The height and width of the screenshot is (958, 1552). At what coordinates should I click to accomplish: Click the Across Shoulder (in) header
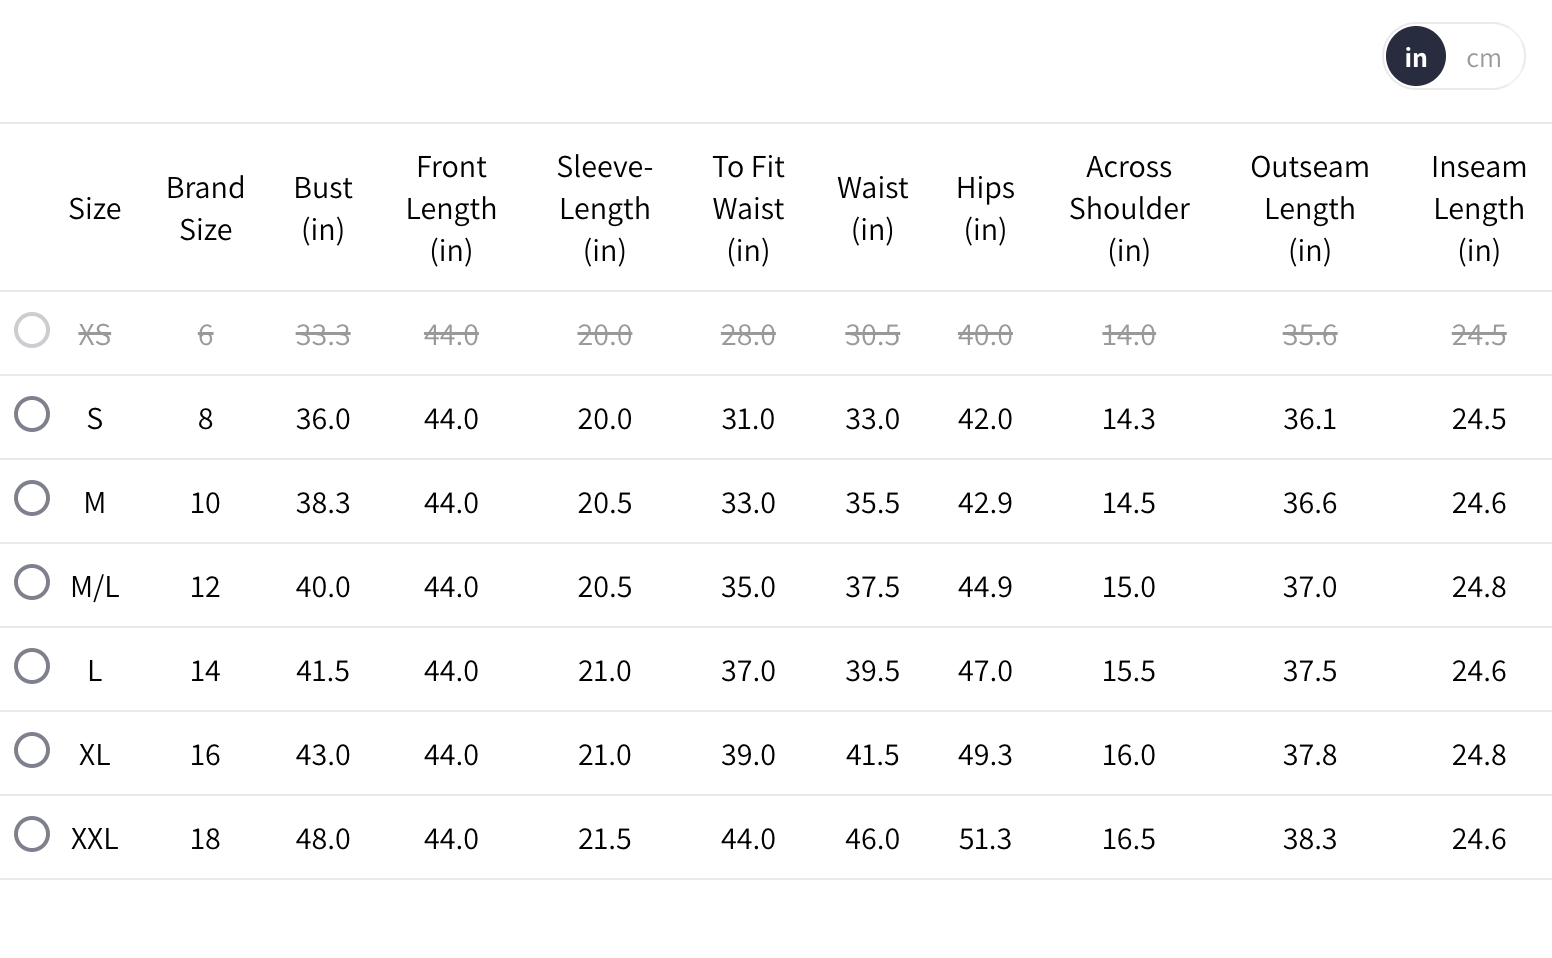click(1129, 208)
